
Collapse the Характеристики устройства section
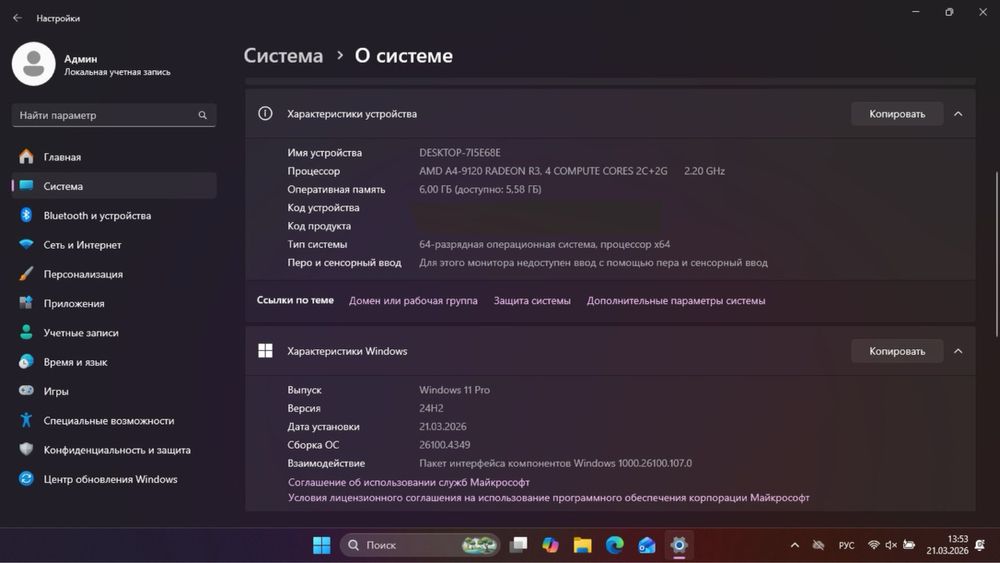958,113
